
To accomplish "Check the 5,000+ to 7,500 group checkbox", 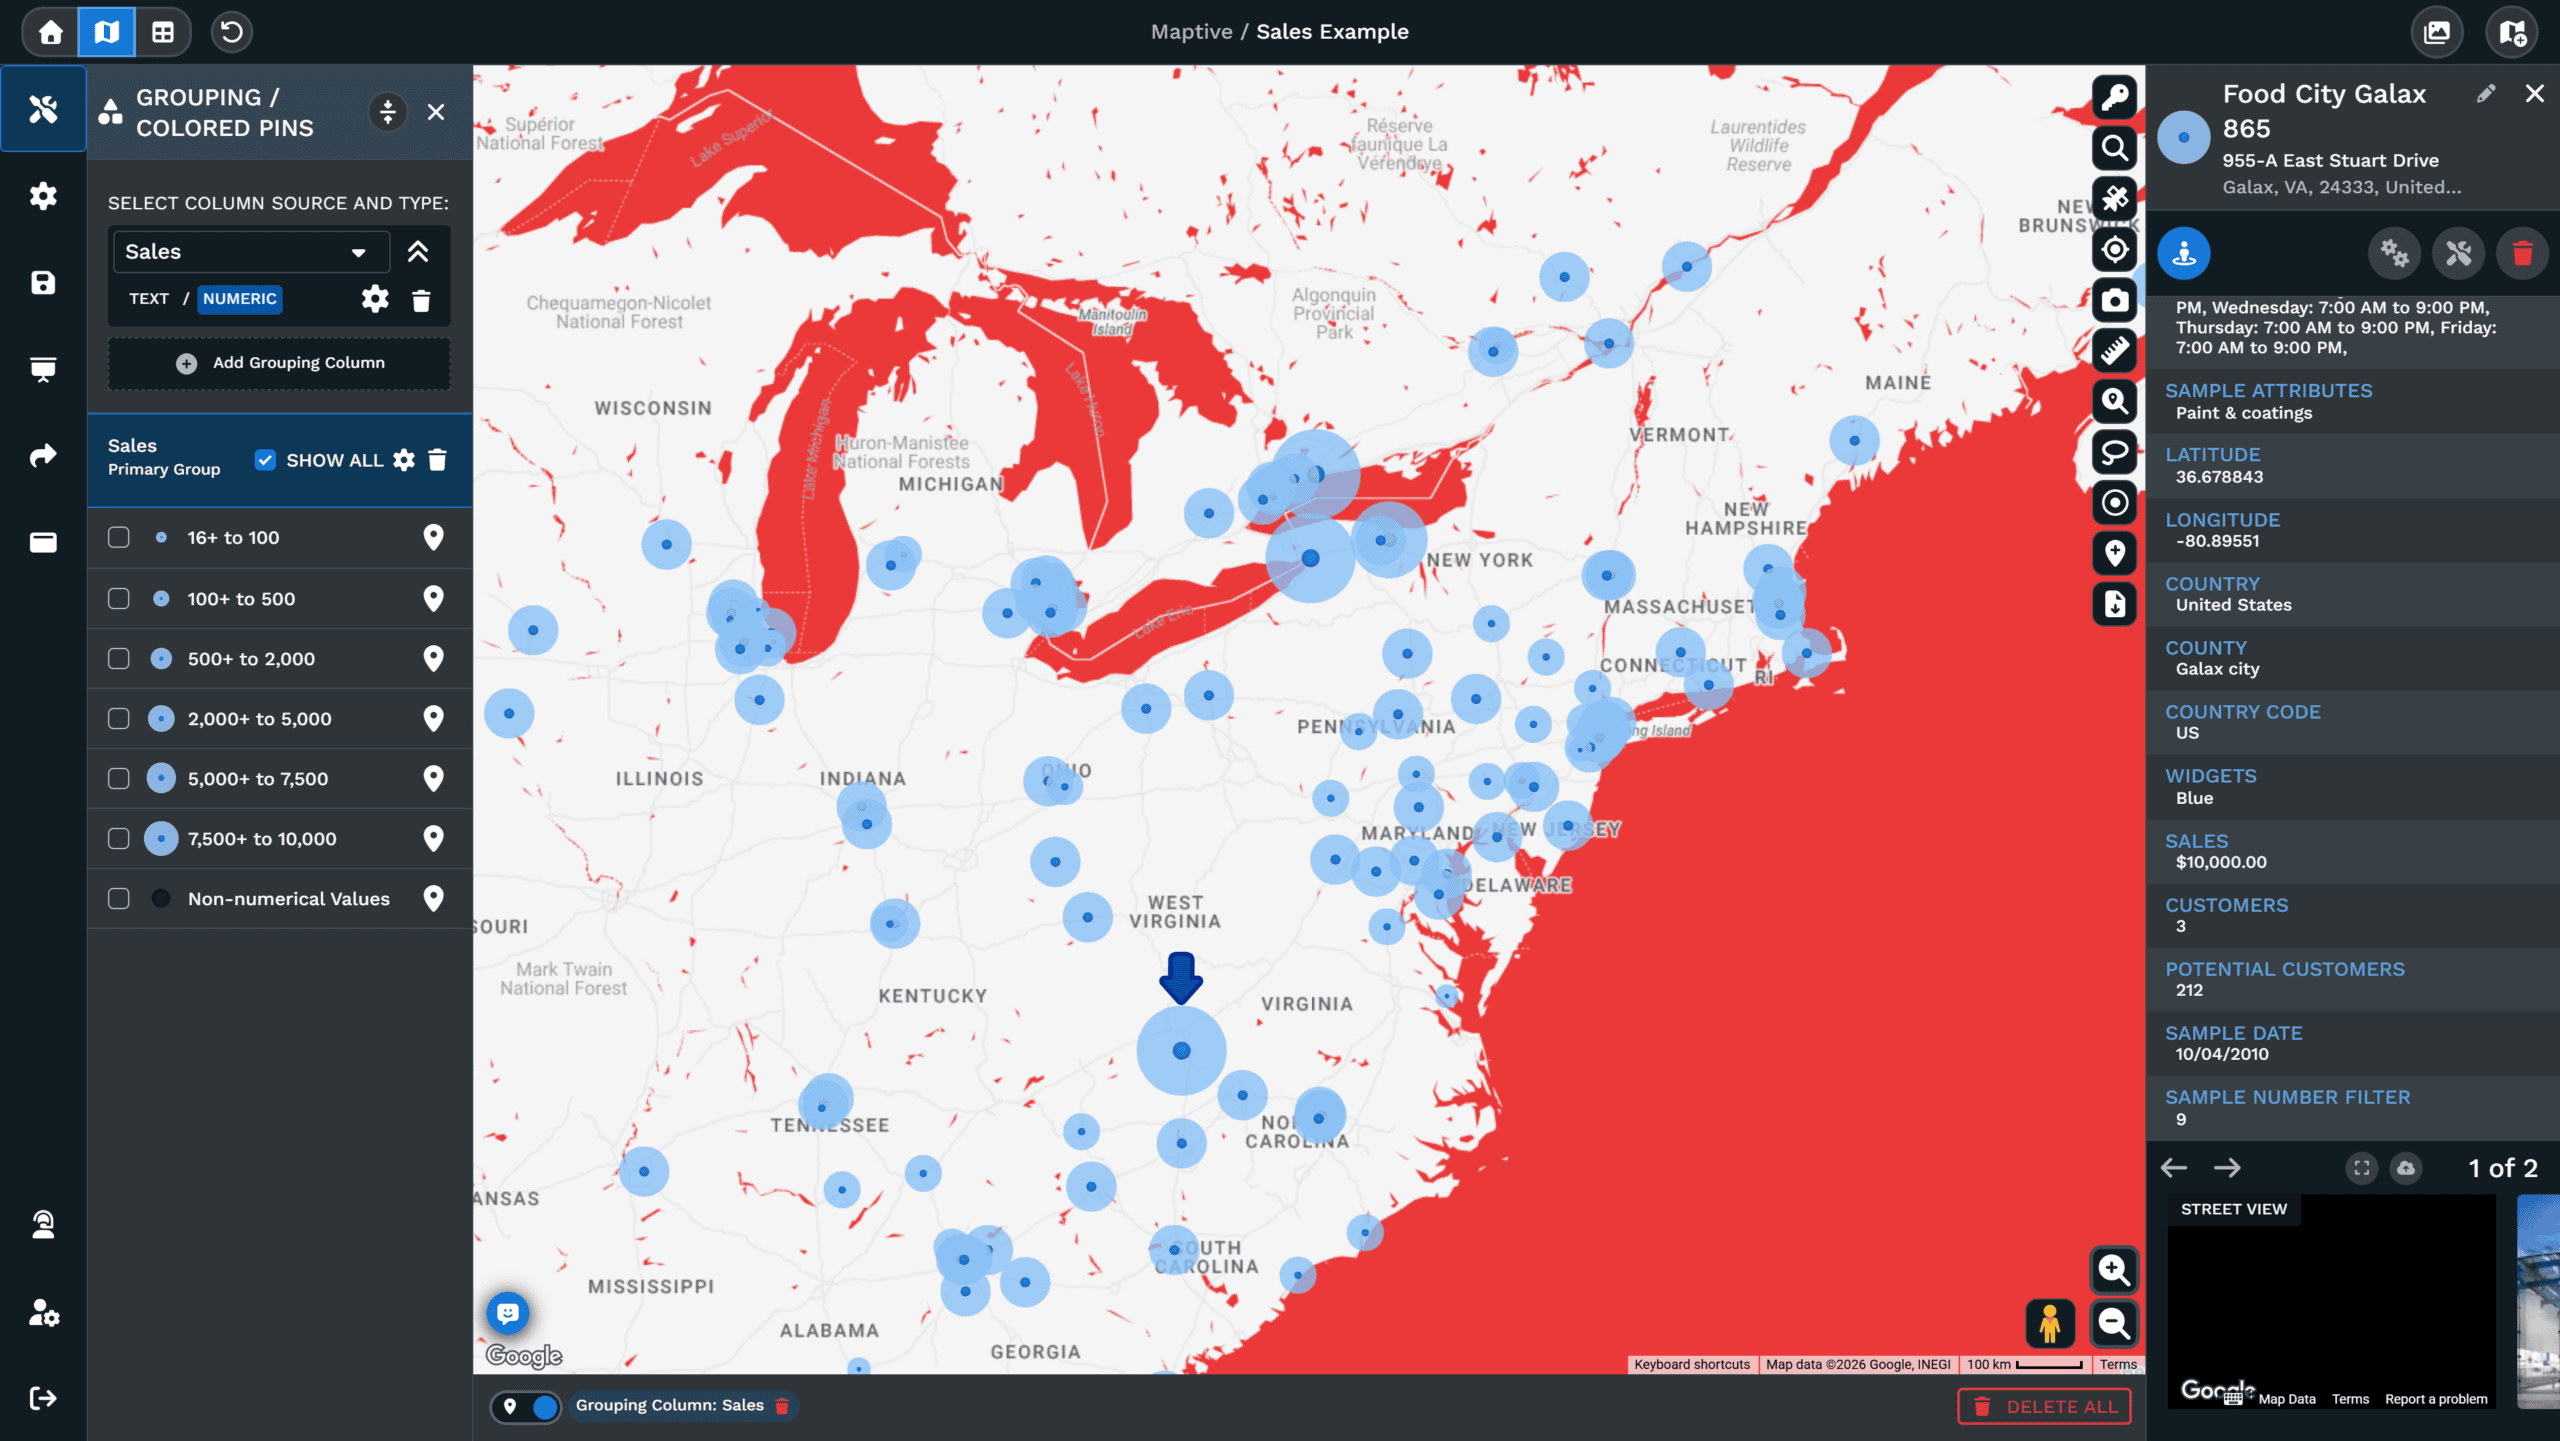I will (x=119, y=779).
